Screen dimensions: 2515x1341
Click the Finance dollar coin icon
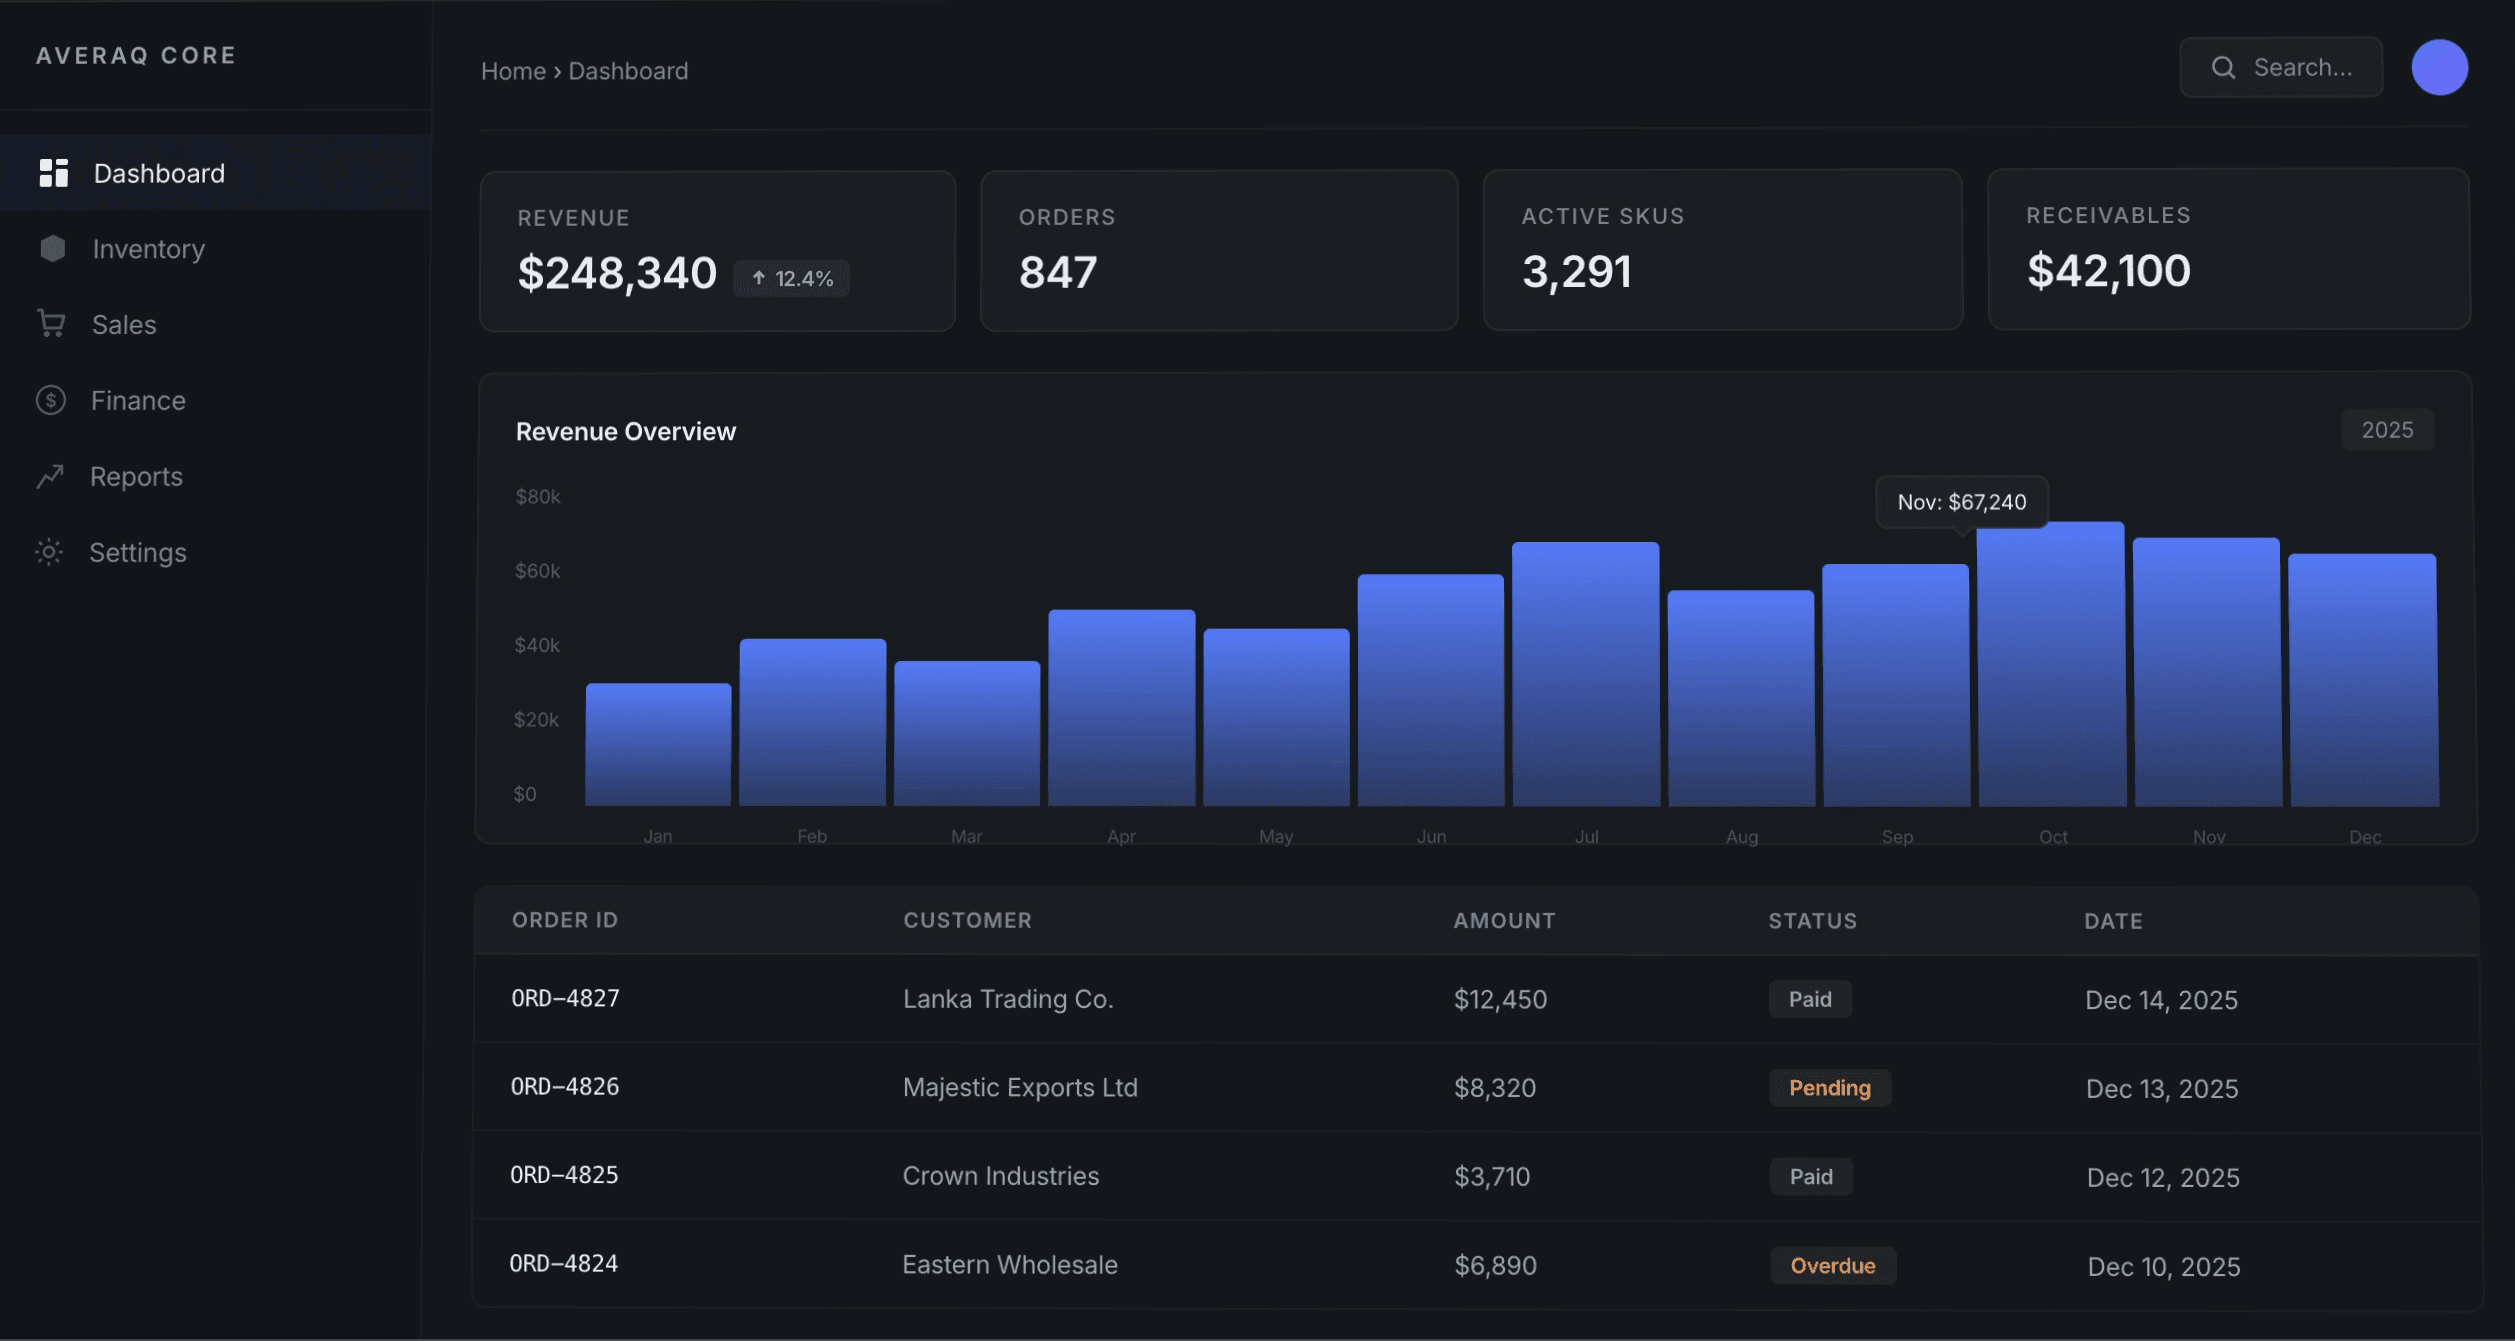(x=51, y=400)
